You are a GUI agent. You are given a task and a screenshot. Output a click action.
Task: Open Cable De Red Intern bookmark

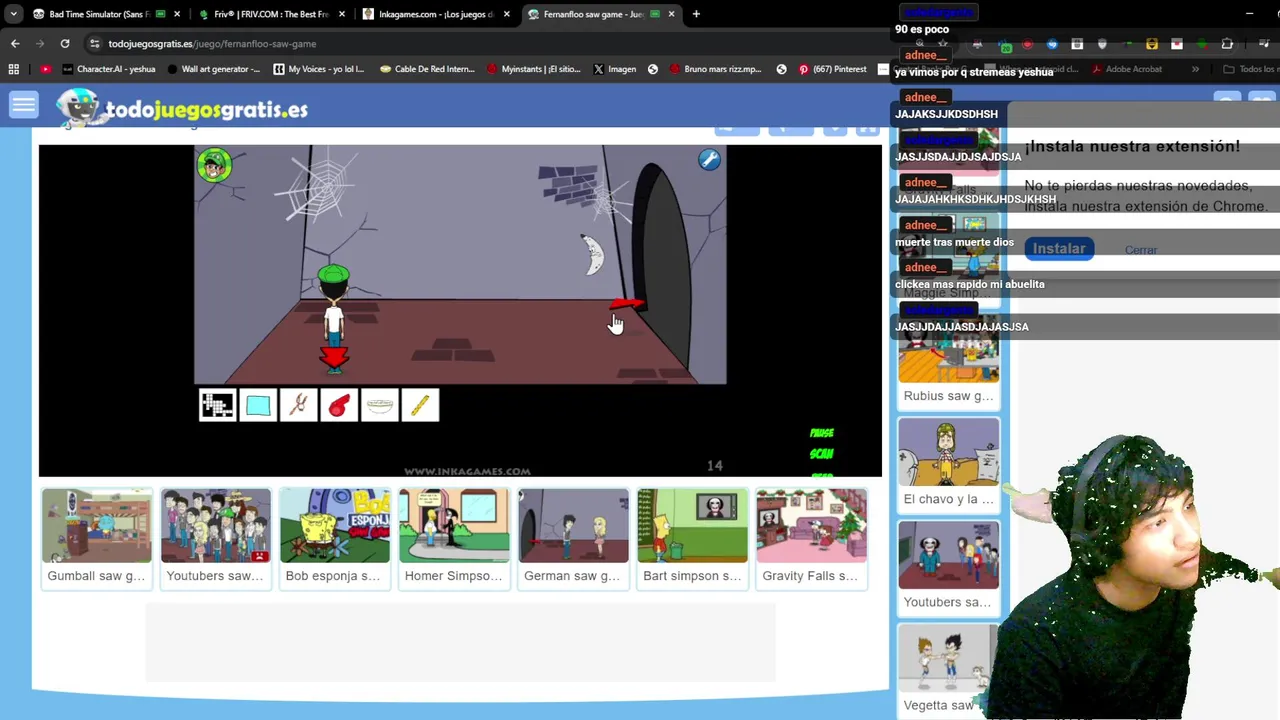tap(426, 69)
